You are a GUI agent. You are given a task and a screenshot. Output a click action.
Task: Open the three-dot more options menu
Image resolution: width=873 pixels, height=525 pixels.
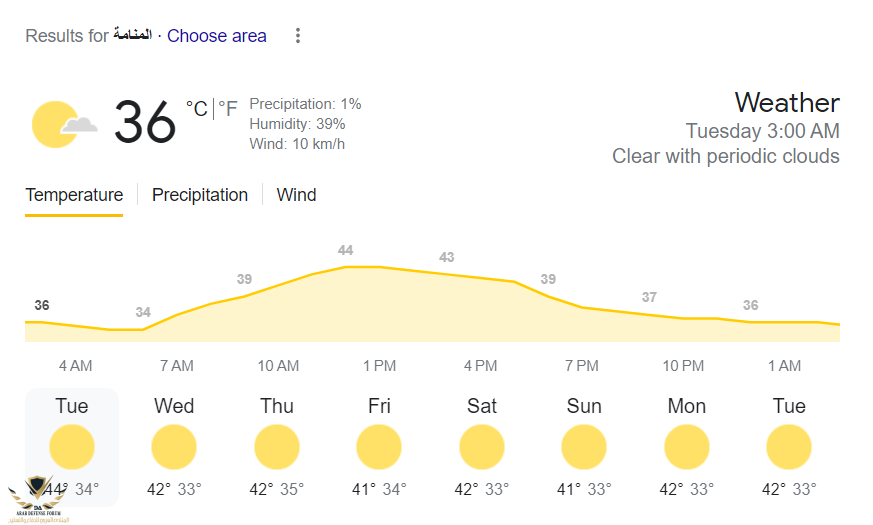click(x=297, y=36)
